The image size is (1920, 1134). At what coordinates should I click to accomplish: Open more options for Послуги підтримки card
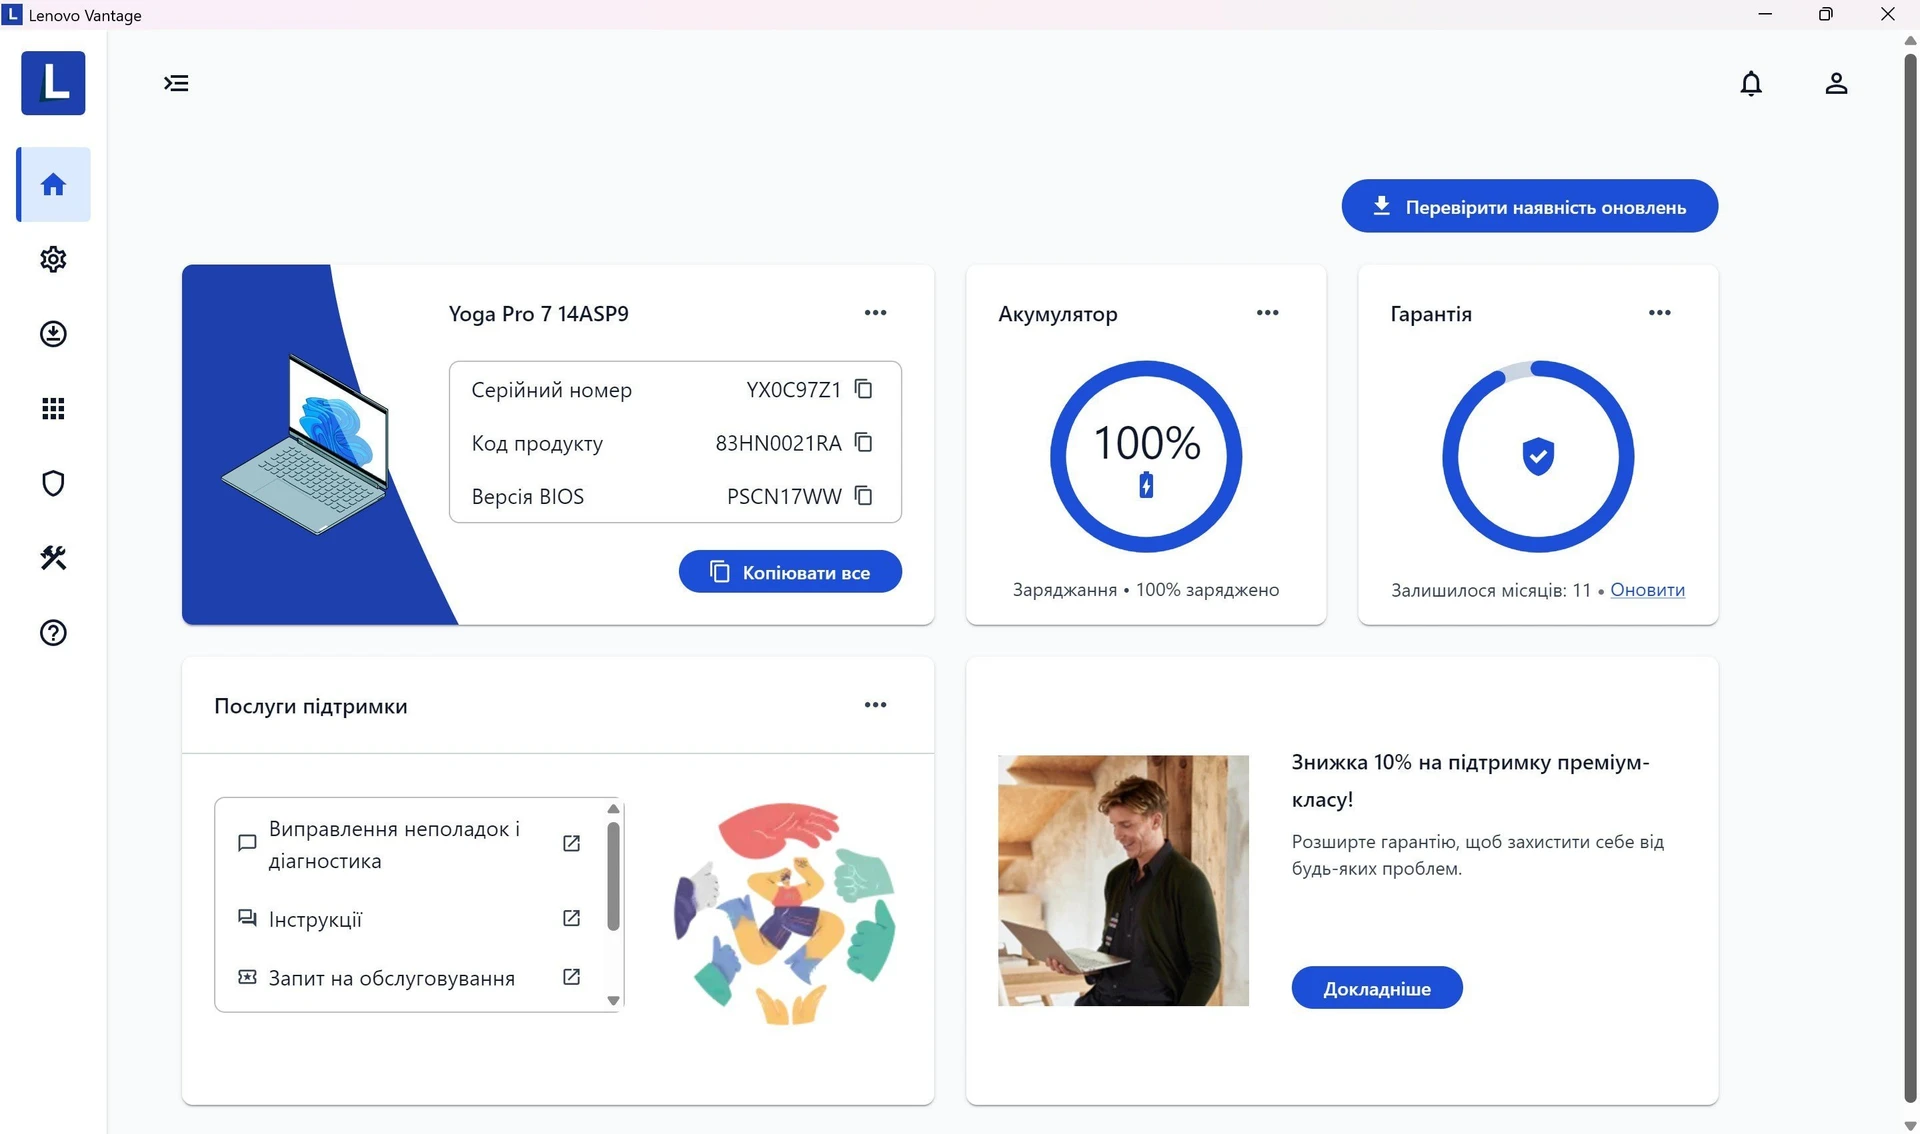pos(876,705)
